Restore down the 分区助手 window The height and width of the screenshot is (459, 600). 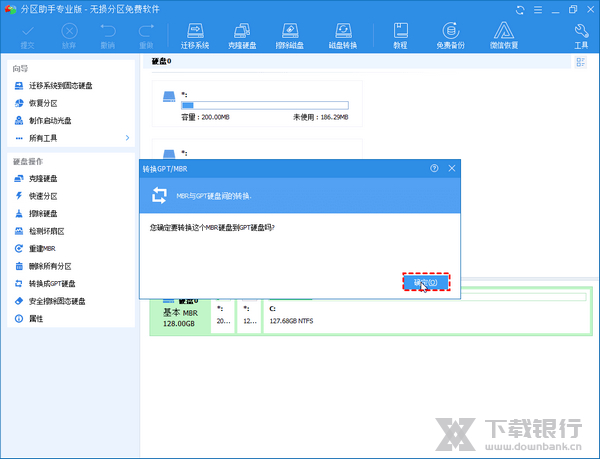tap(573, 10)
